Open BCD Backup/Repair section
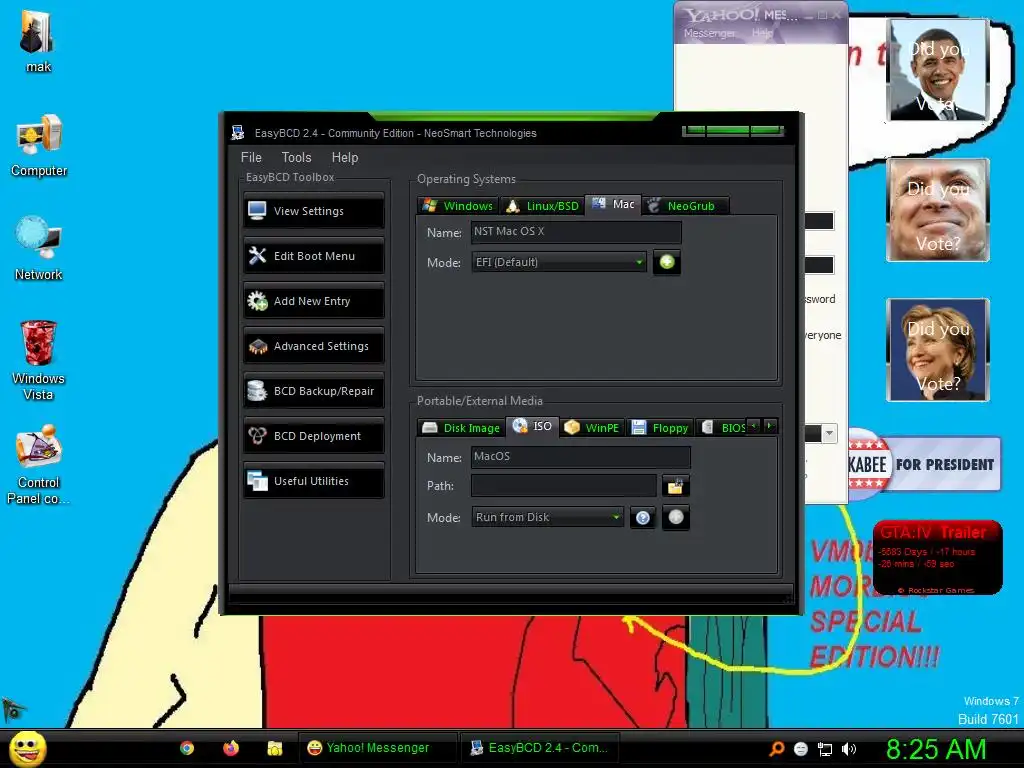The height and width of the screenshot is (768, 1024). click(314, 391)
